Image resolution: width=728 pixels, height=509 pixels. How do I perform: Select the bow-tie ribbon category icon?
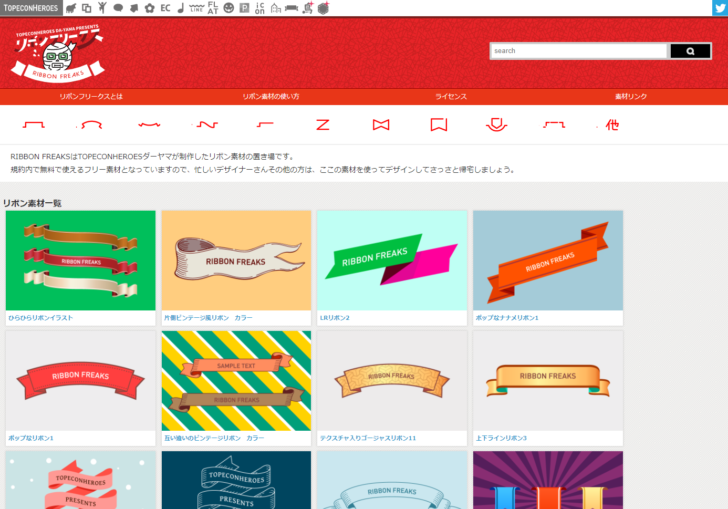(x=381, y=124)
